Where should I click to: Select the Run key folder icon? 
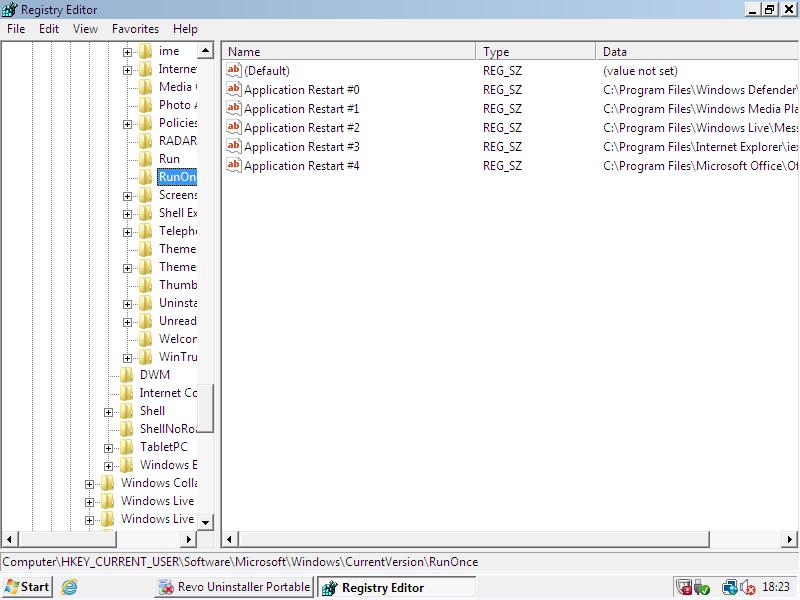pyautogui.click(x=146, y=158)
